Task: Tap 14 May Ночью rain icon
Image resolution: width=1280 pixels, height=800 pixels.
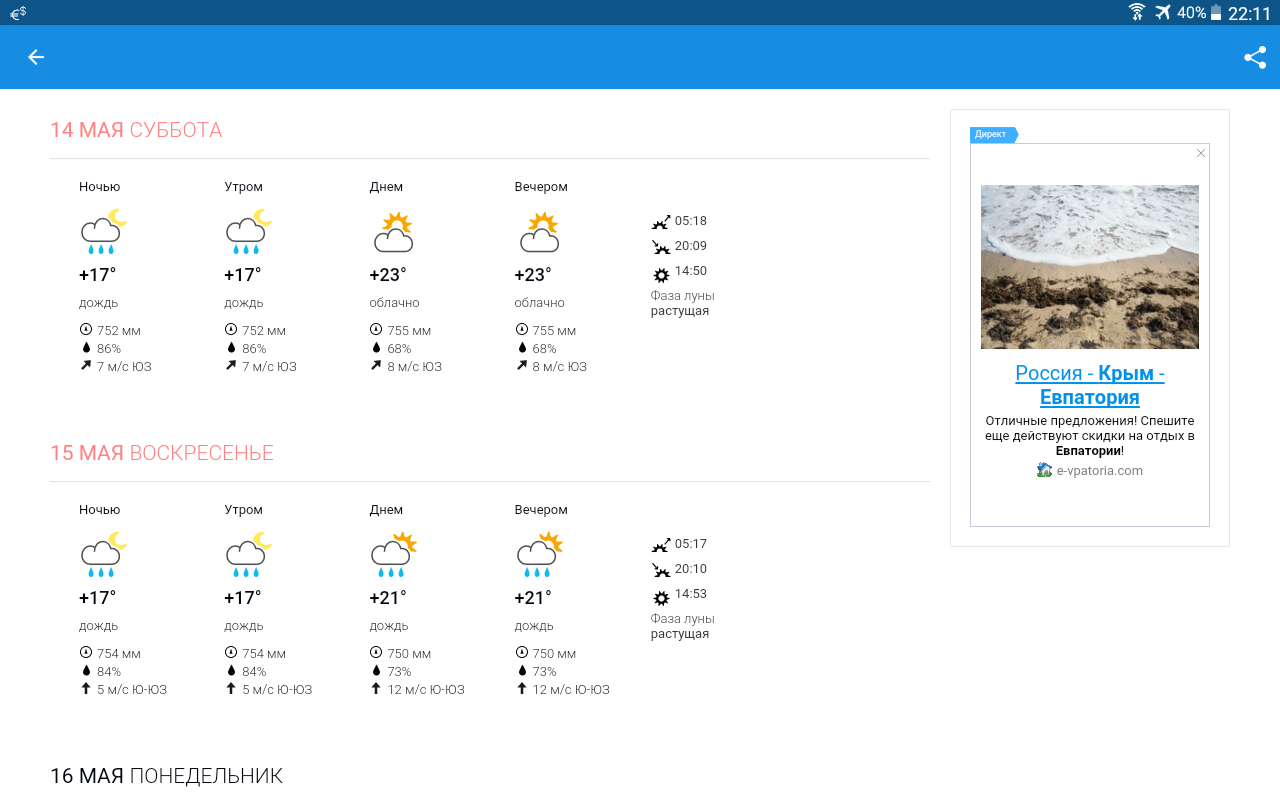Action: (103, 232)
